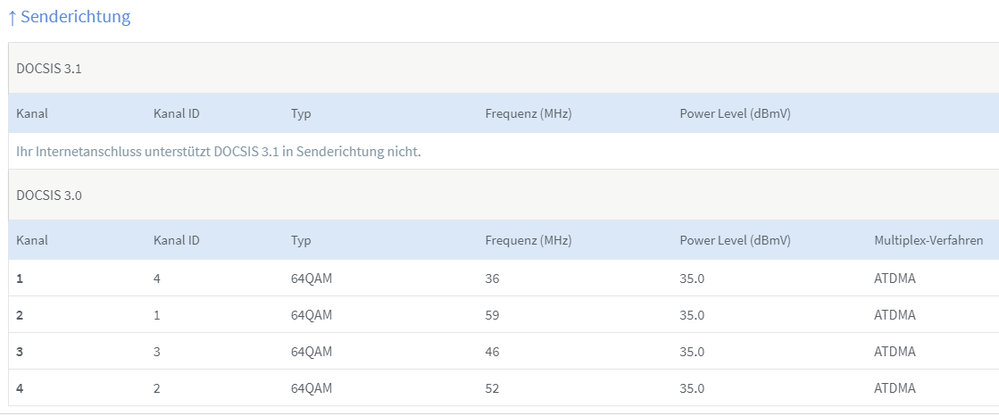Click Frequenz (MHz) header in DOCSIS 3.0 table
The height and width of the screenshot is (416, 999).
(x=528, y=241)
